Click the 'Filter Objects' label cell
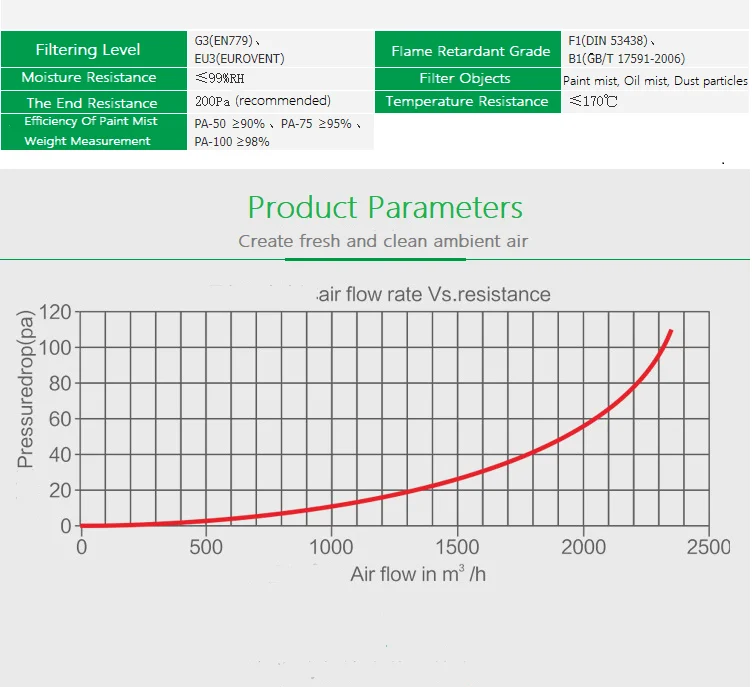The height and width of the screenshot is (687, 752). [x=468, y=79]
